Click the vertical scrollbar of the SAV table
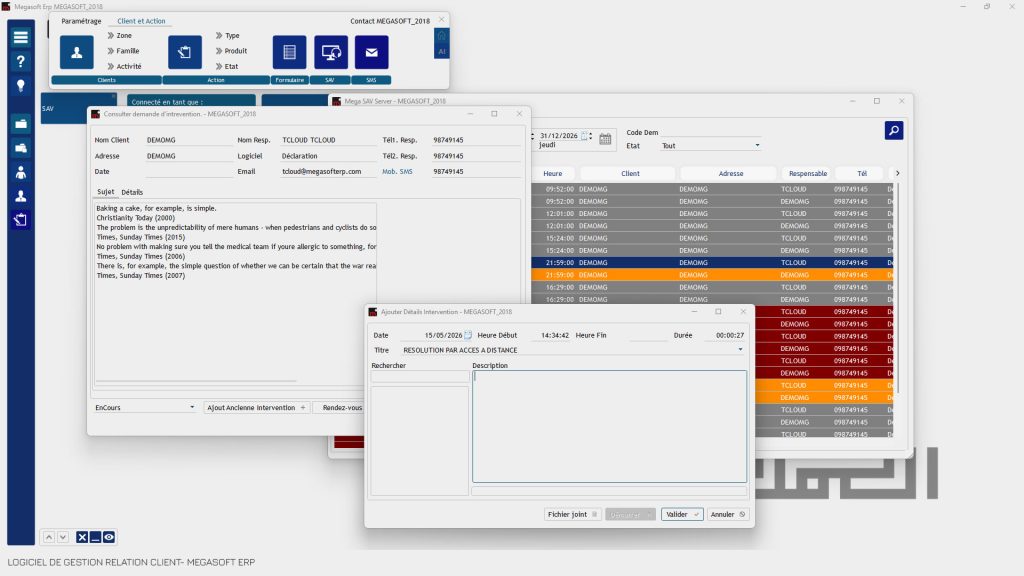 897,287
